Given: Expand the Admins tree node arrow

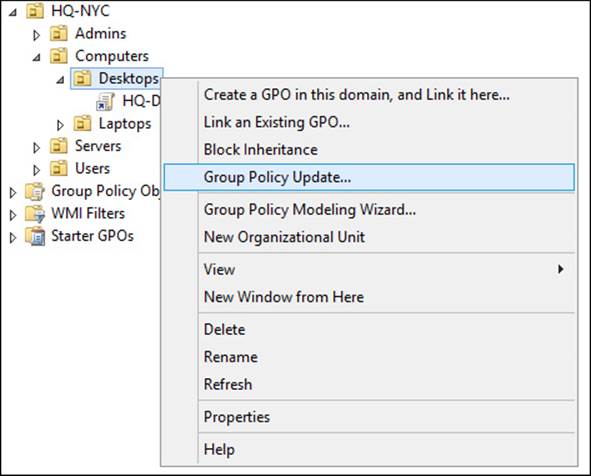Looking at the screenshot, I should pyautogui.click(x=37, y=35).
